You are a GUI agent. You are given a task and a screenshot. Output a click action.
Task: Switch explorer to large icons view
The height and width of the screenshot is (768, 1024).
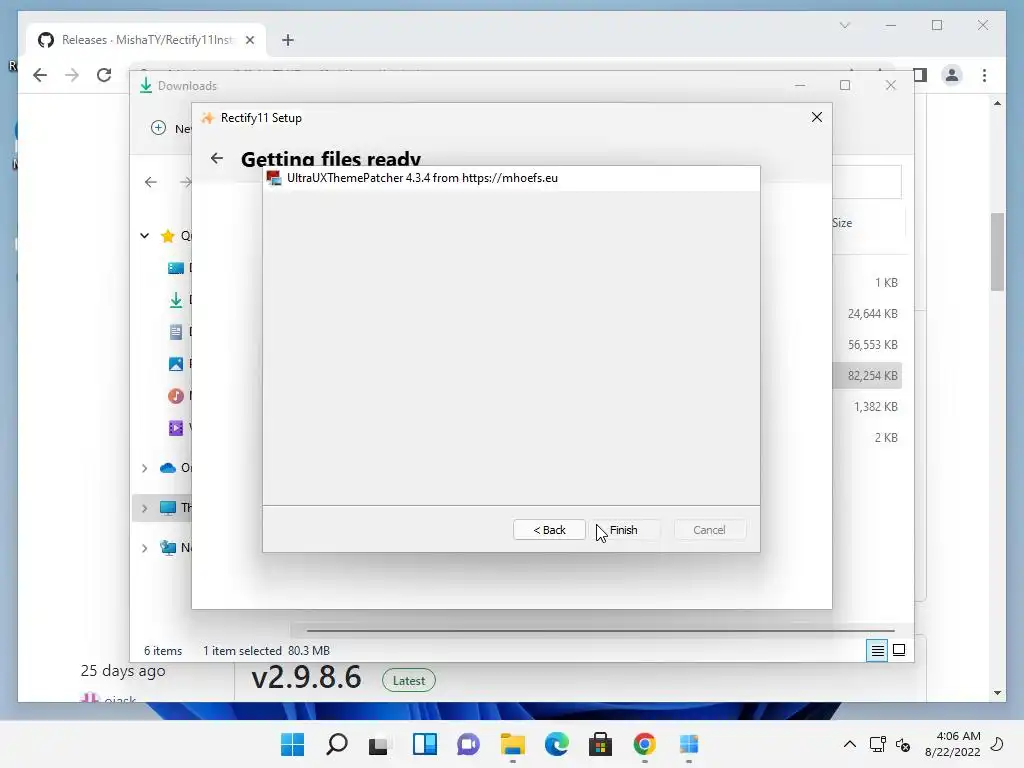pyautogui.click(x=899, y=650)
